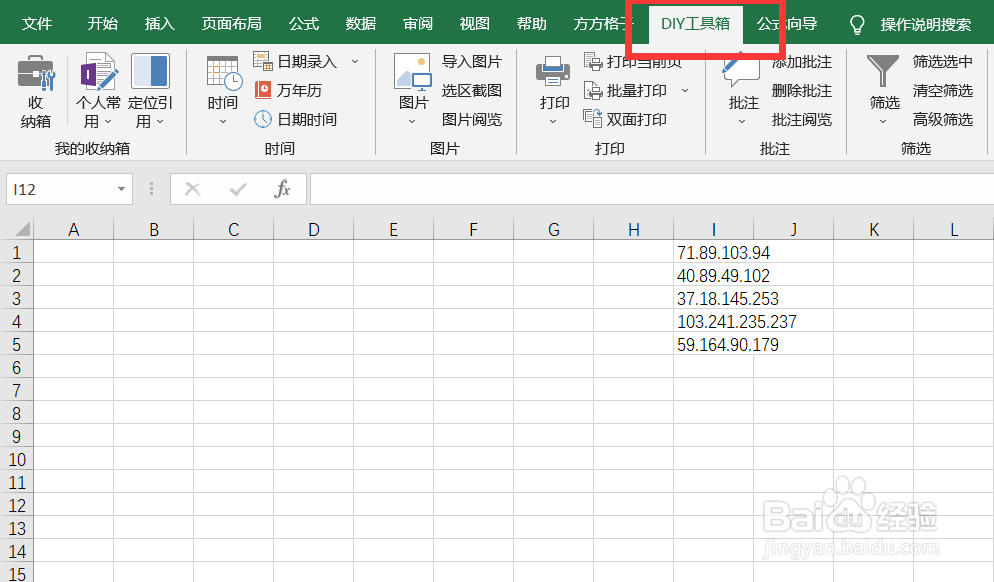The image size is (994, 582).
Task: Click 选区截图 to capture selection
Action: [472, 90]
